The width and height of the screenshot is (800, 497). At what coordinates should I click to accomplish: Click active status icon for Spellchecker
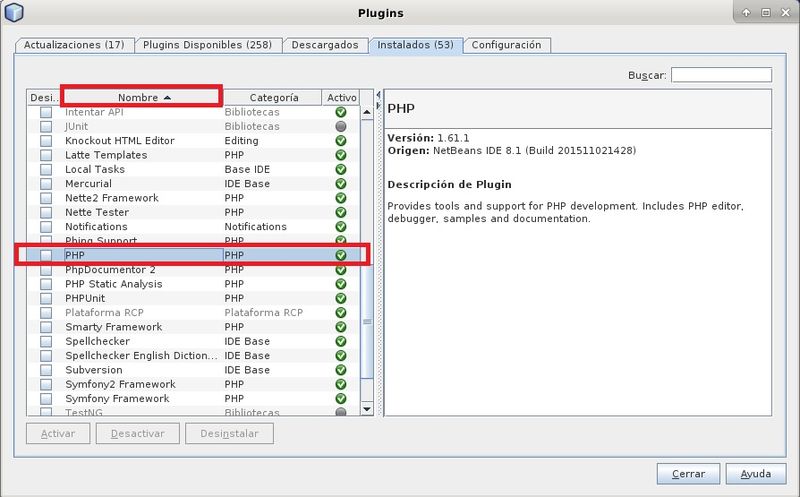click(x=341, y=341)
